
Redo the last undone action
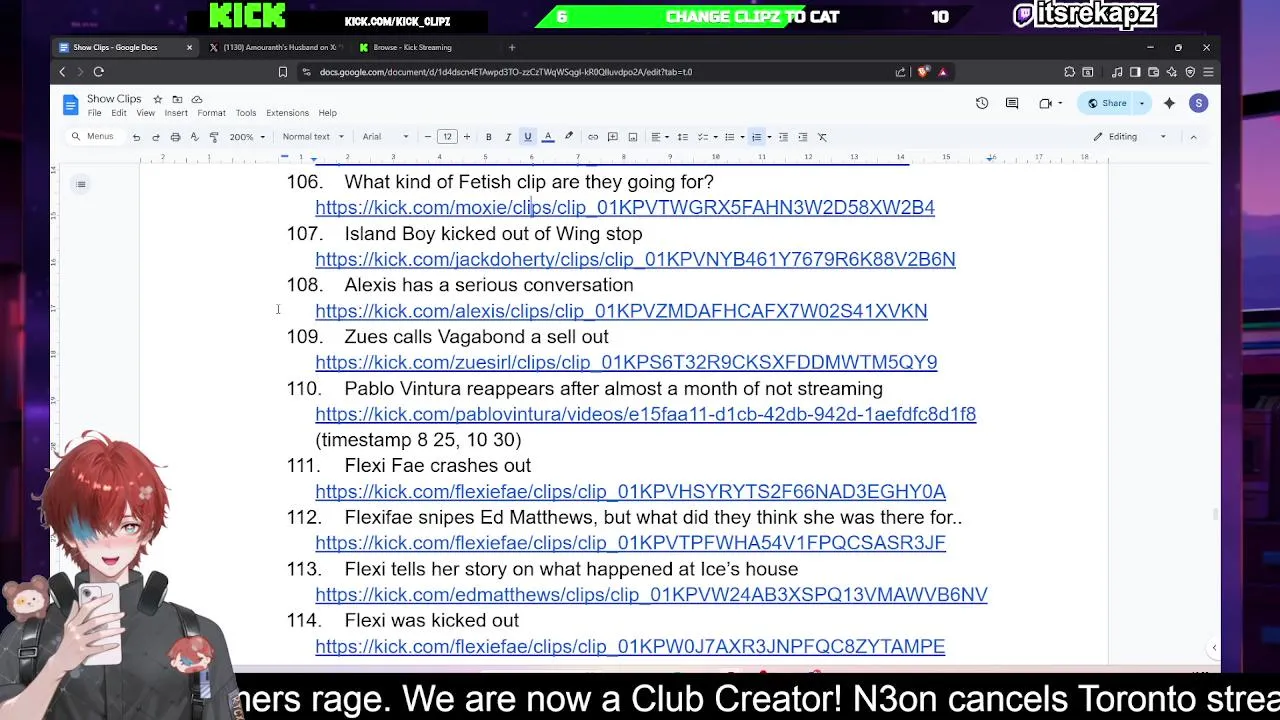tap(155, 137)
